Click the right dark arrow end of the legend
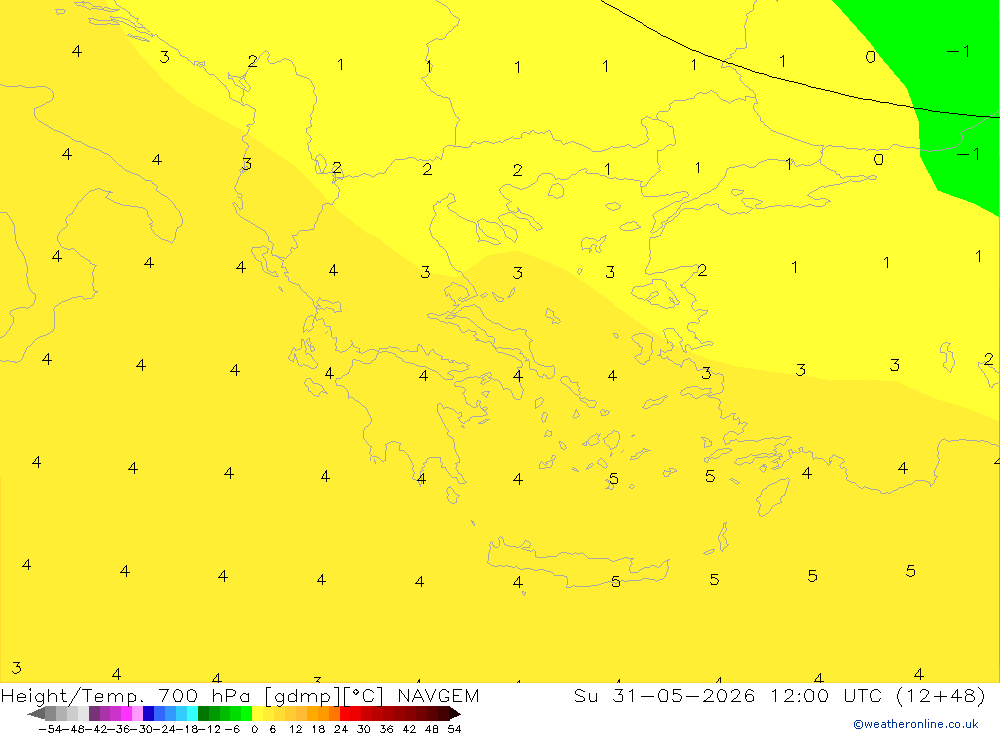The image size is (1000, 733). 455,714
